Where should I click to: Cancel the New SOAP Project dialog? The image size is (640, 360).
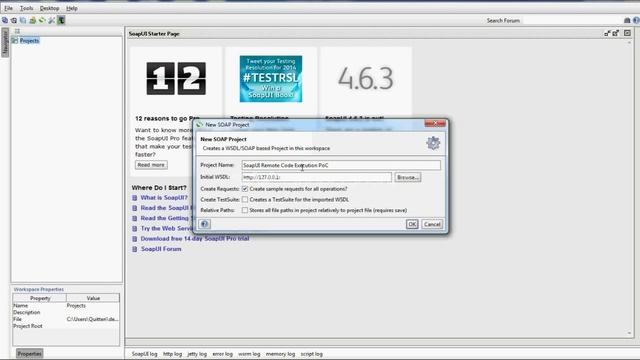click(x=432, y=224)
